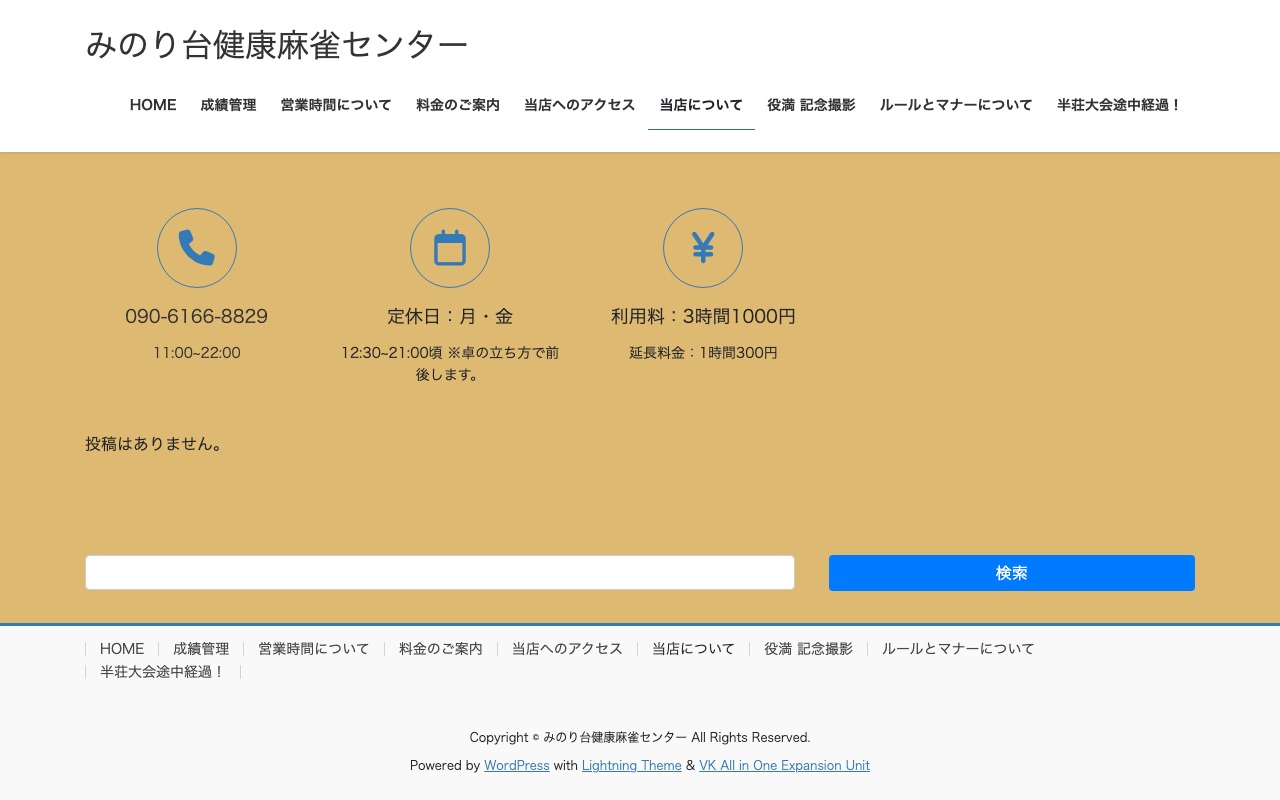Click the Lightning Theme footer link

tap(631, 765)
